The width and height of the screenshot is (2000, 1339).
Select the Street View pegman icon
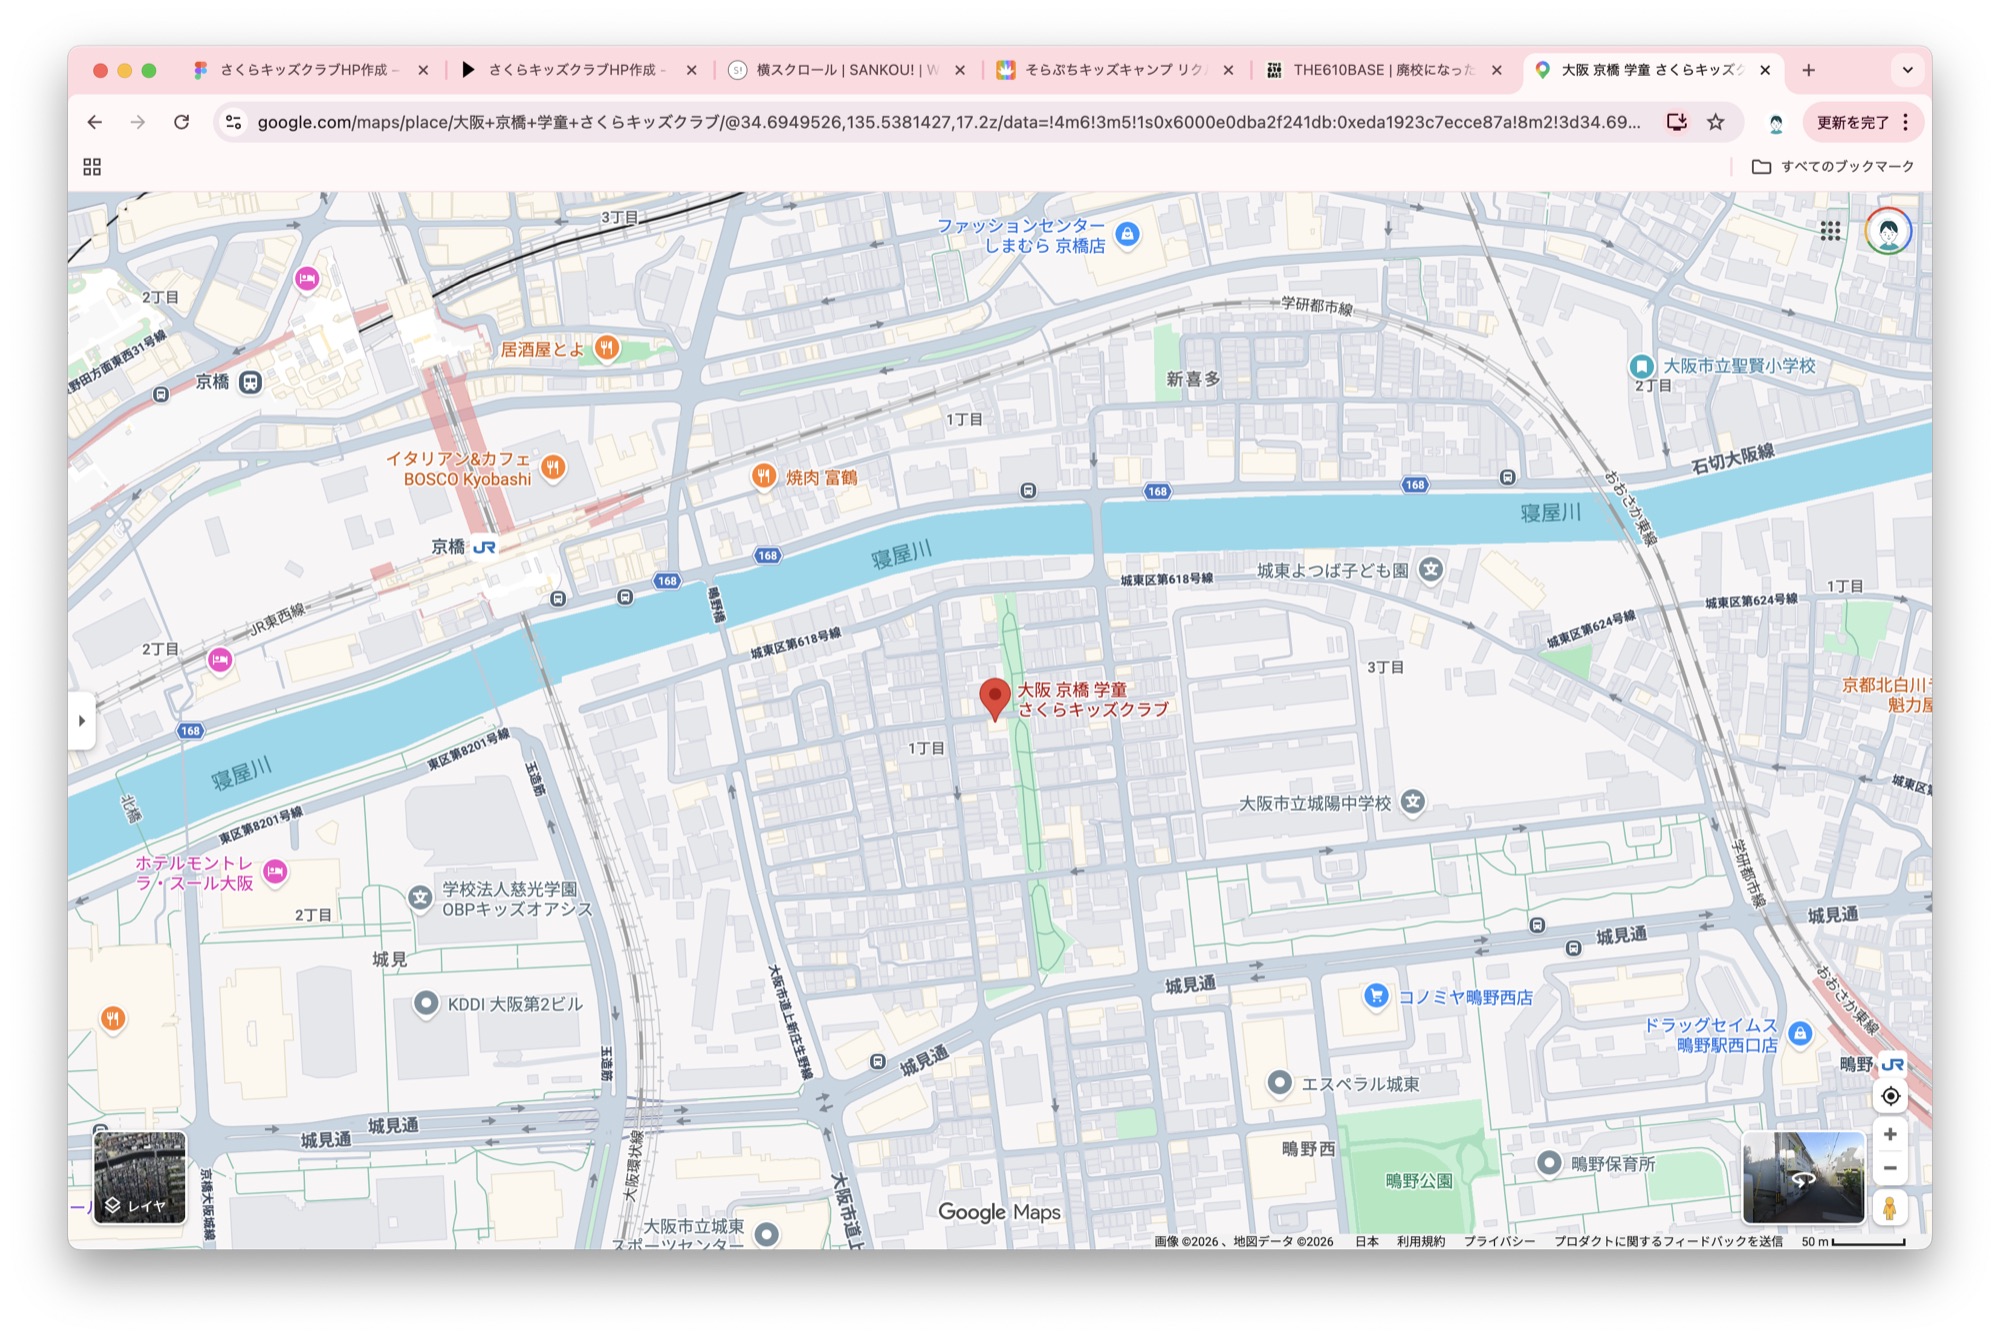click(x=1890, y=1208)
